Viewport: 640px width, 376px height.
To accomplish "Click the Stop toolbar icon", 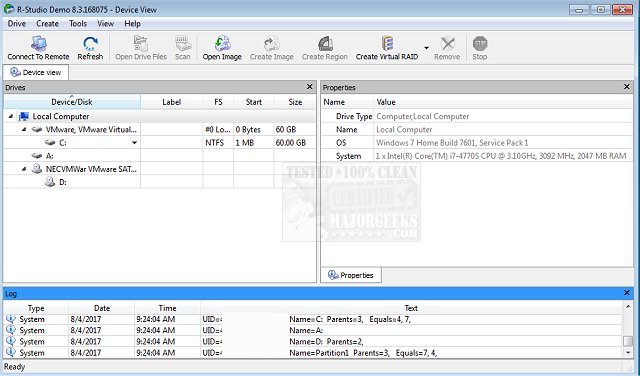I will [480, 43].
